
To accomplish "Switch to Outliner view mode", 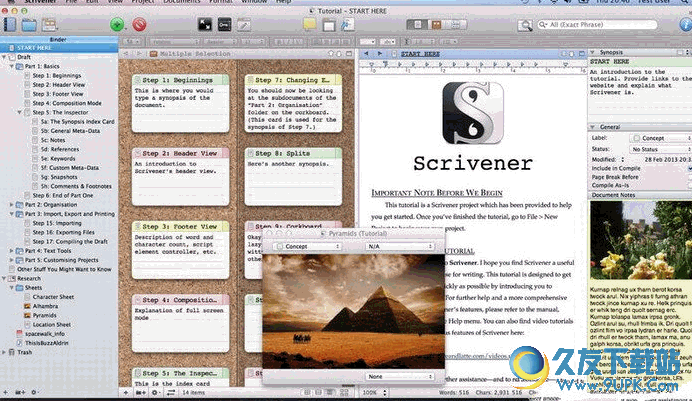I will [455, 25].
